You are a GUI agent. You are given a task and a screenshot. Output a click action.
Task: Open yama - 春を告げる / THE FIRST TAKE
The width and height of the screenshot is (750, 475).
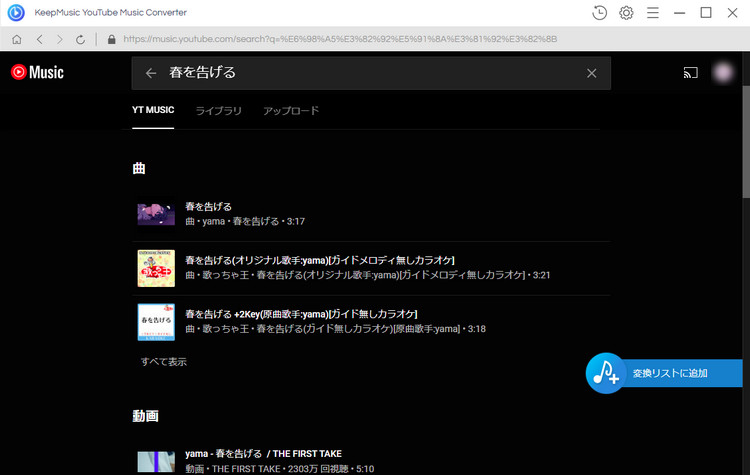coord(264,453)
